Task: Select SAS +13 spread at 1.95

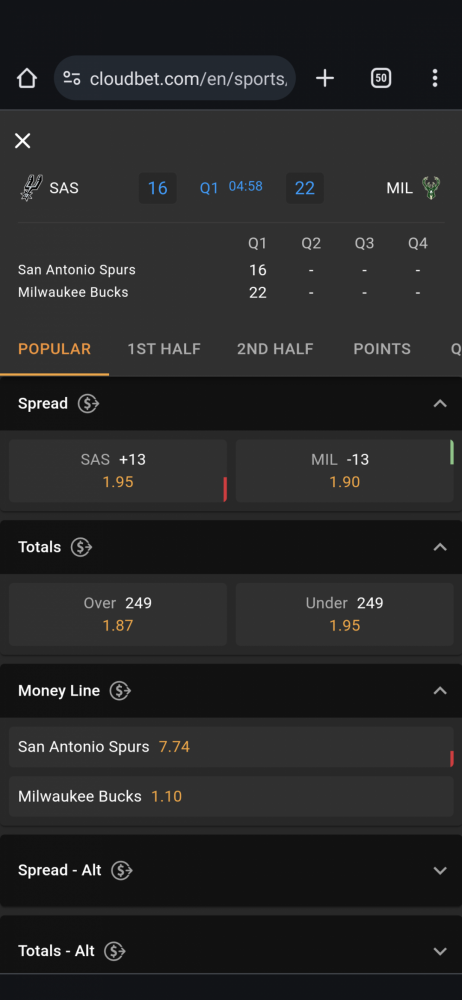Action: [x=118, y=471]
